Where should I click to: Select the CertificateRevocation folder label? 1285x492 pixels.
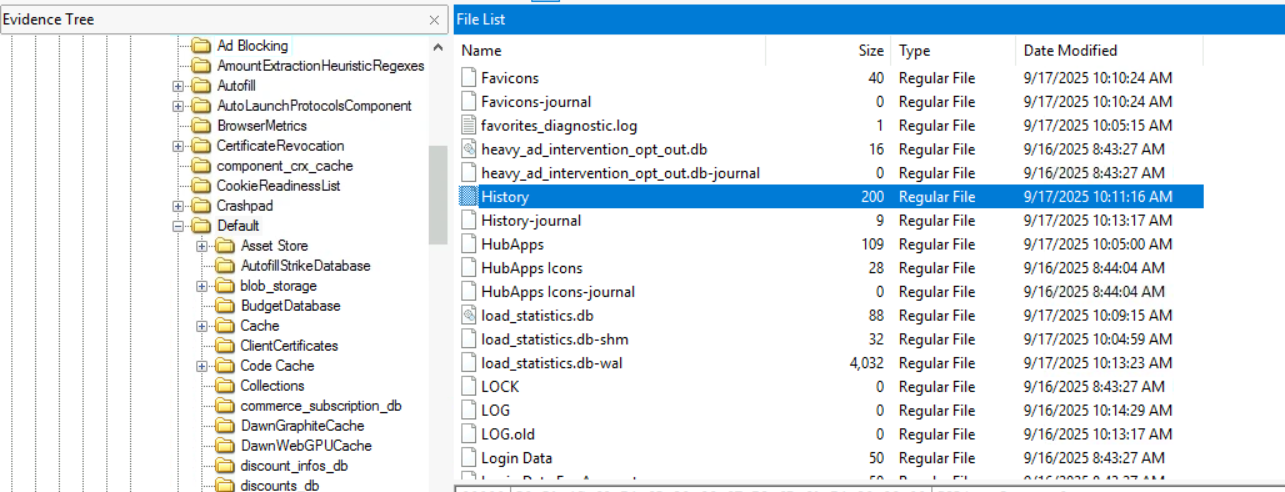[x=280, y=146]
